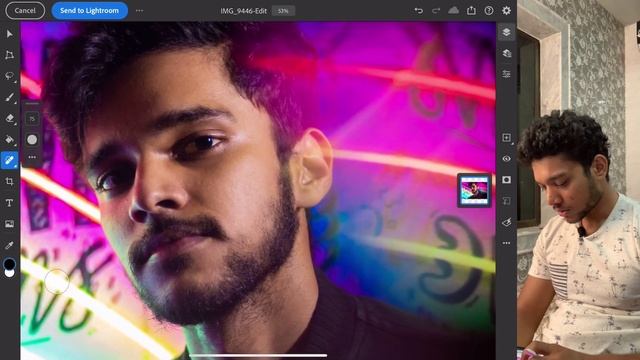
Task: Select the Type tool
Action: [9, 203]
